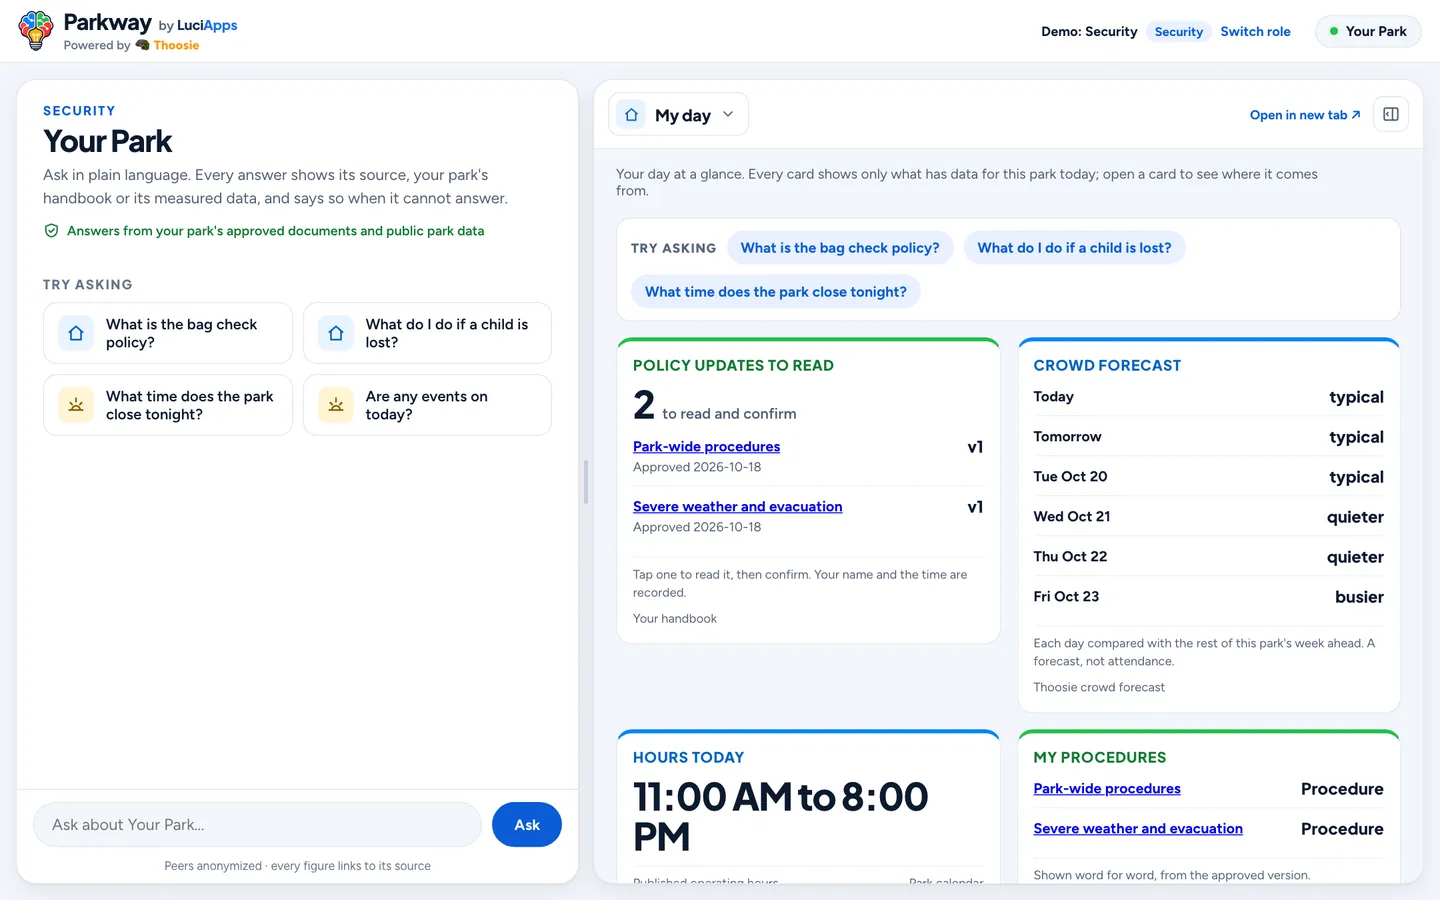This screenshot has height=900, width=1440.
Task: Click the MY PROCEDURES heading
Action: 1100,758
